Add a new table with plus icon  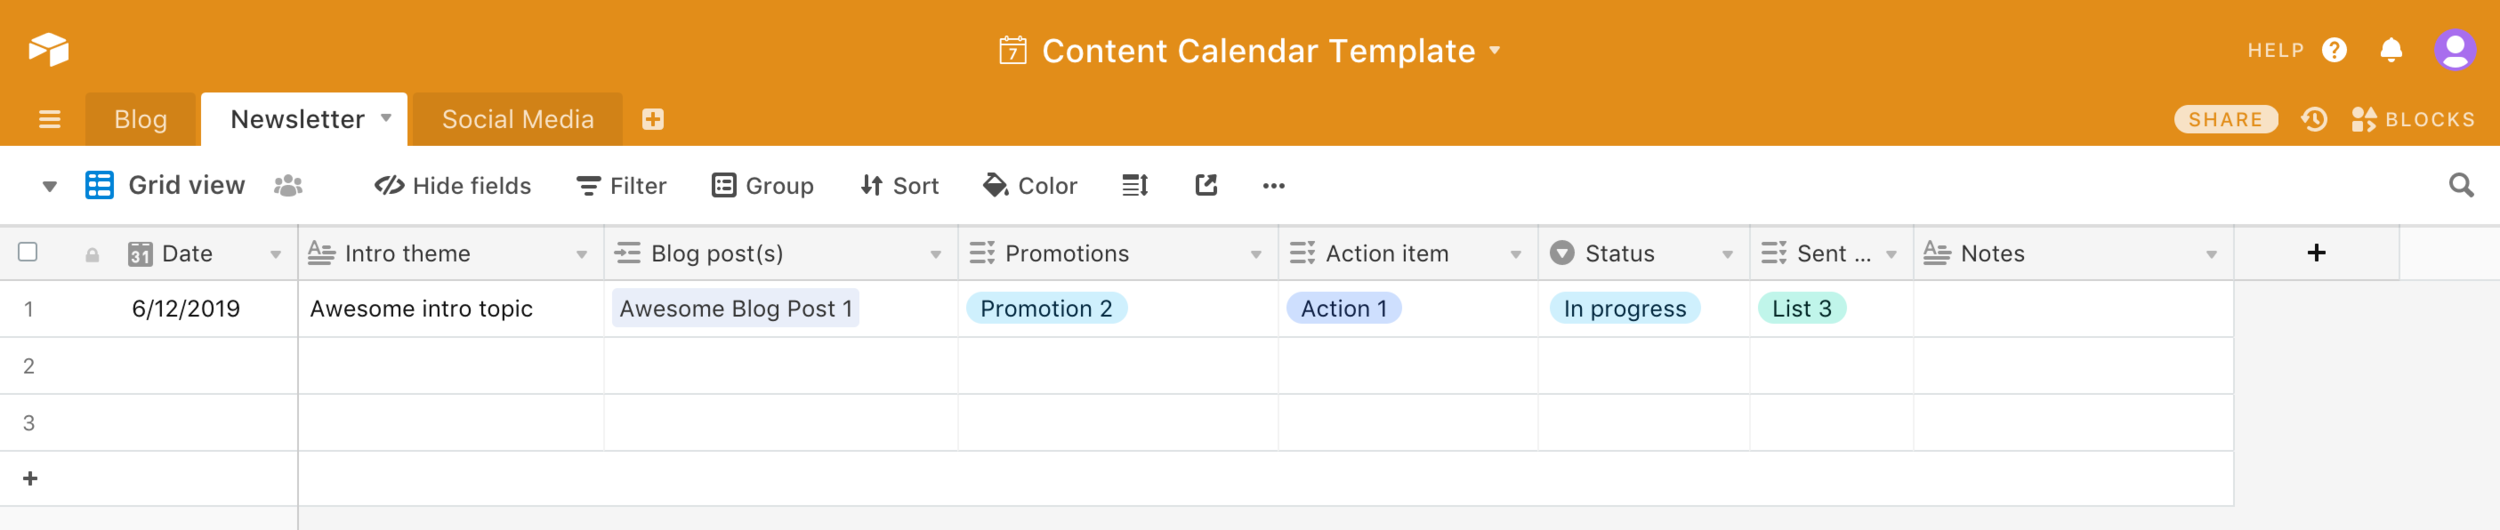(x=653, y=120)
